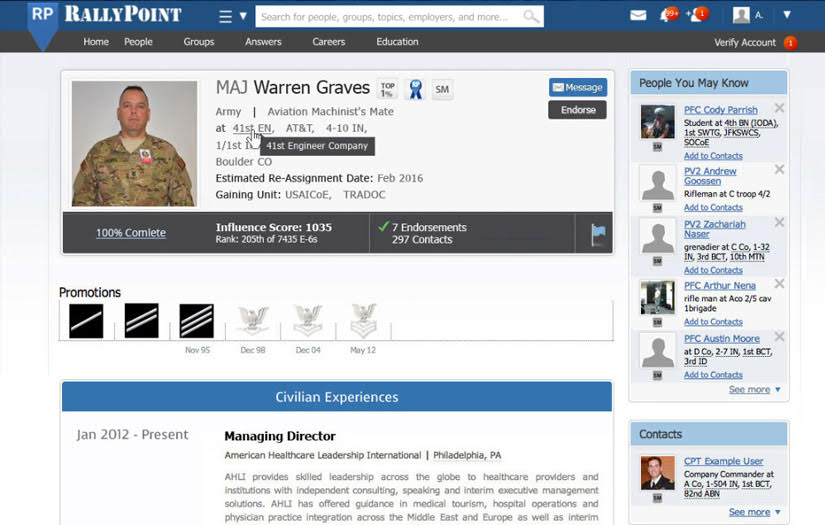Expand the account dropdown arrow

[787, 15]
